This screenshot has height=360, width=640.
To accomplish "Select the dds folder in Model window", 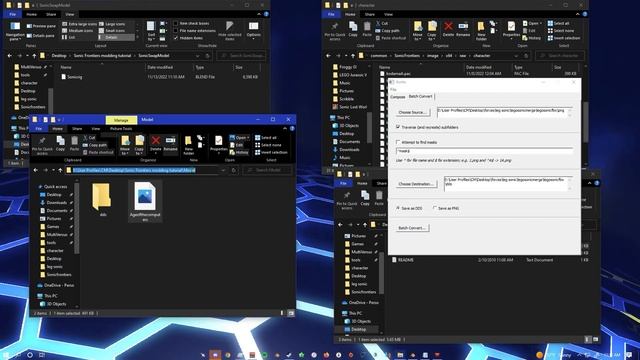I will pos(102,200).
